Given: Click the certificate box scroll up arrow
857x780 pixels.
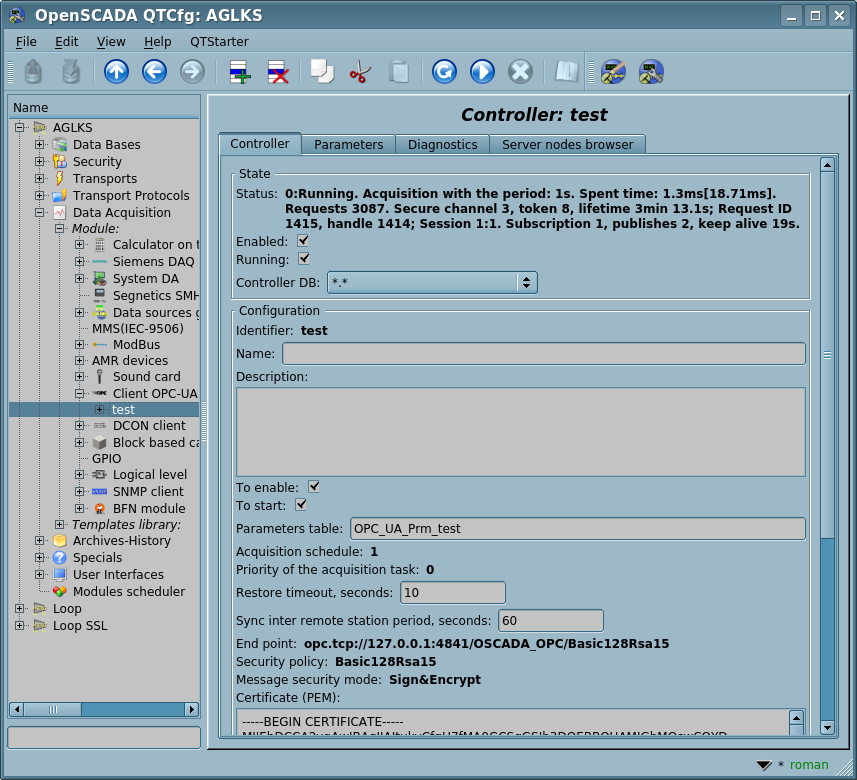Looking at the screenshot, I should [796, 717].
